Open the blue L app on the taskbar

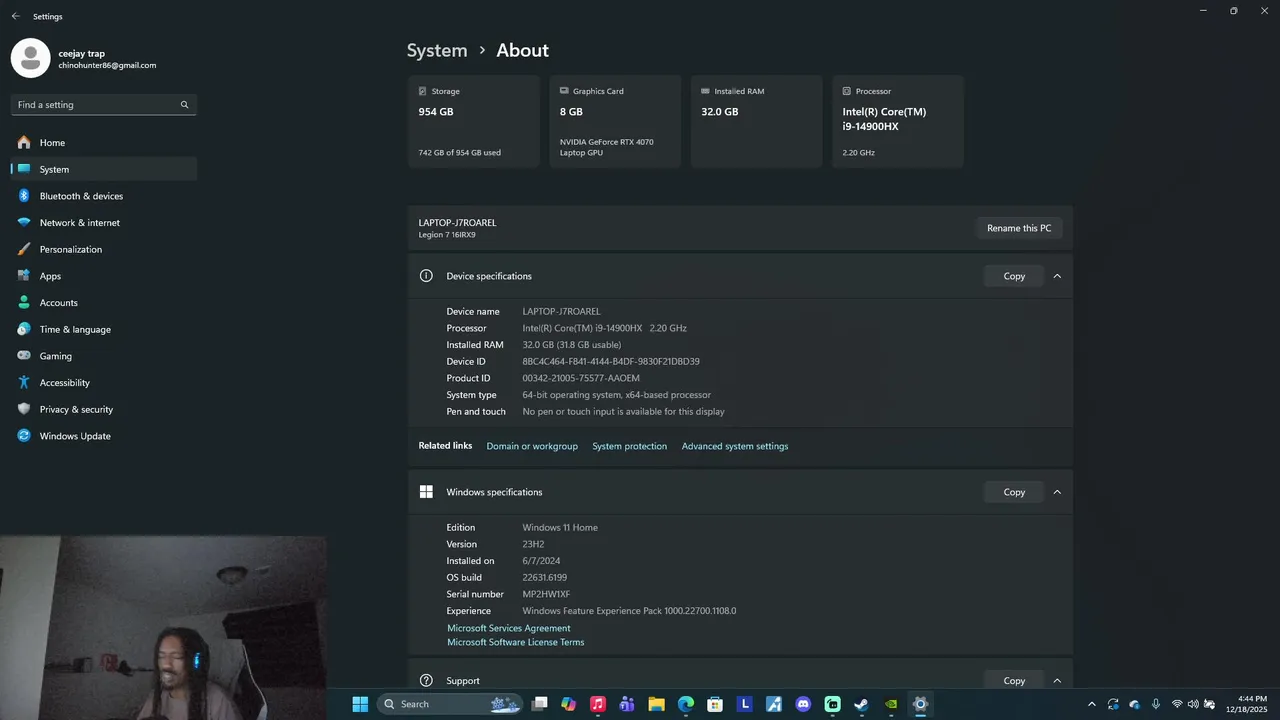[x=744, y=704]
